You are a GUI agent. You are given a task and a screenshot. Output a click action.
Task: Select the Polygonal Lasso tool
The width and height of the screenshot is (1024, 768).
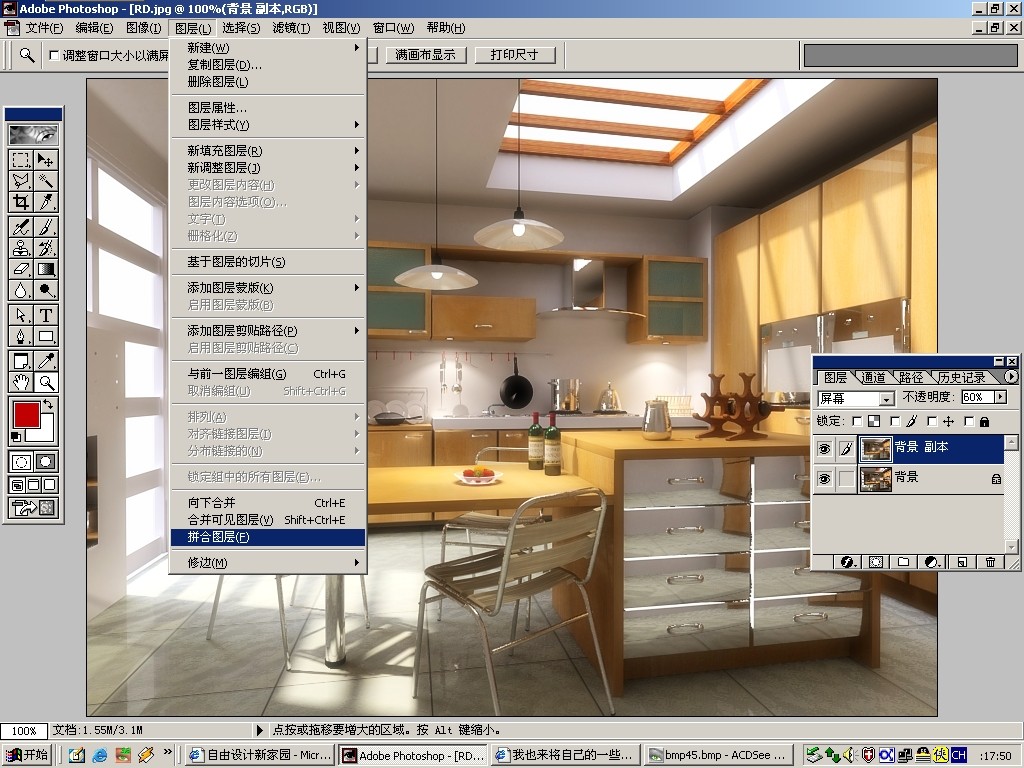tap(21, 181)
